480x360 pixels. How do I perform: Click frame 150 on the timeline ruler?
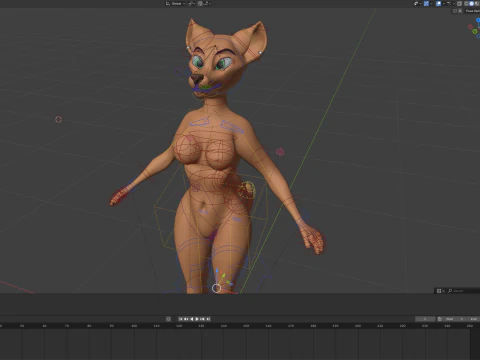(x=246, y=326)
